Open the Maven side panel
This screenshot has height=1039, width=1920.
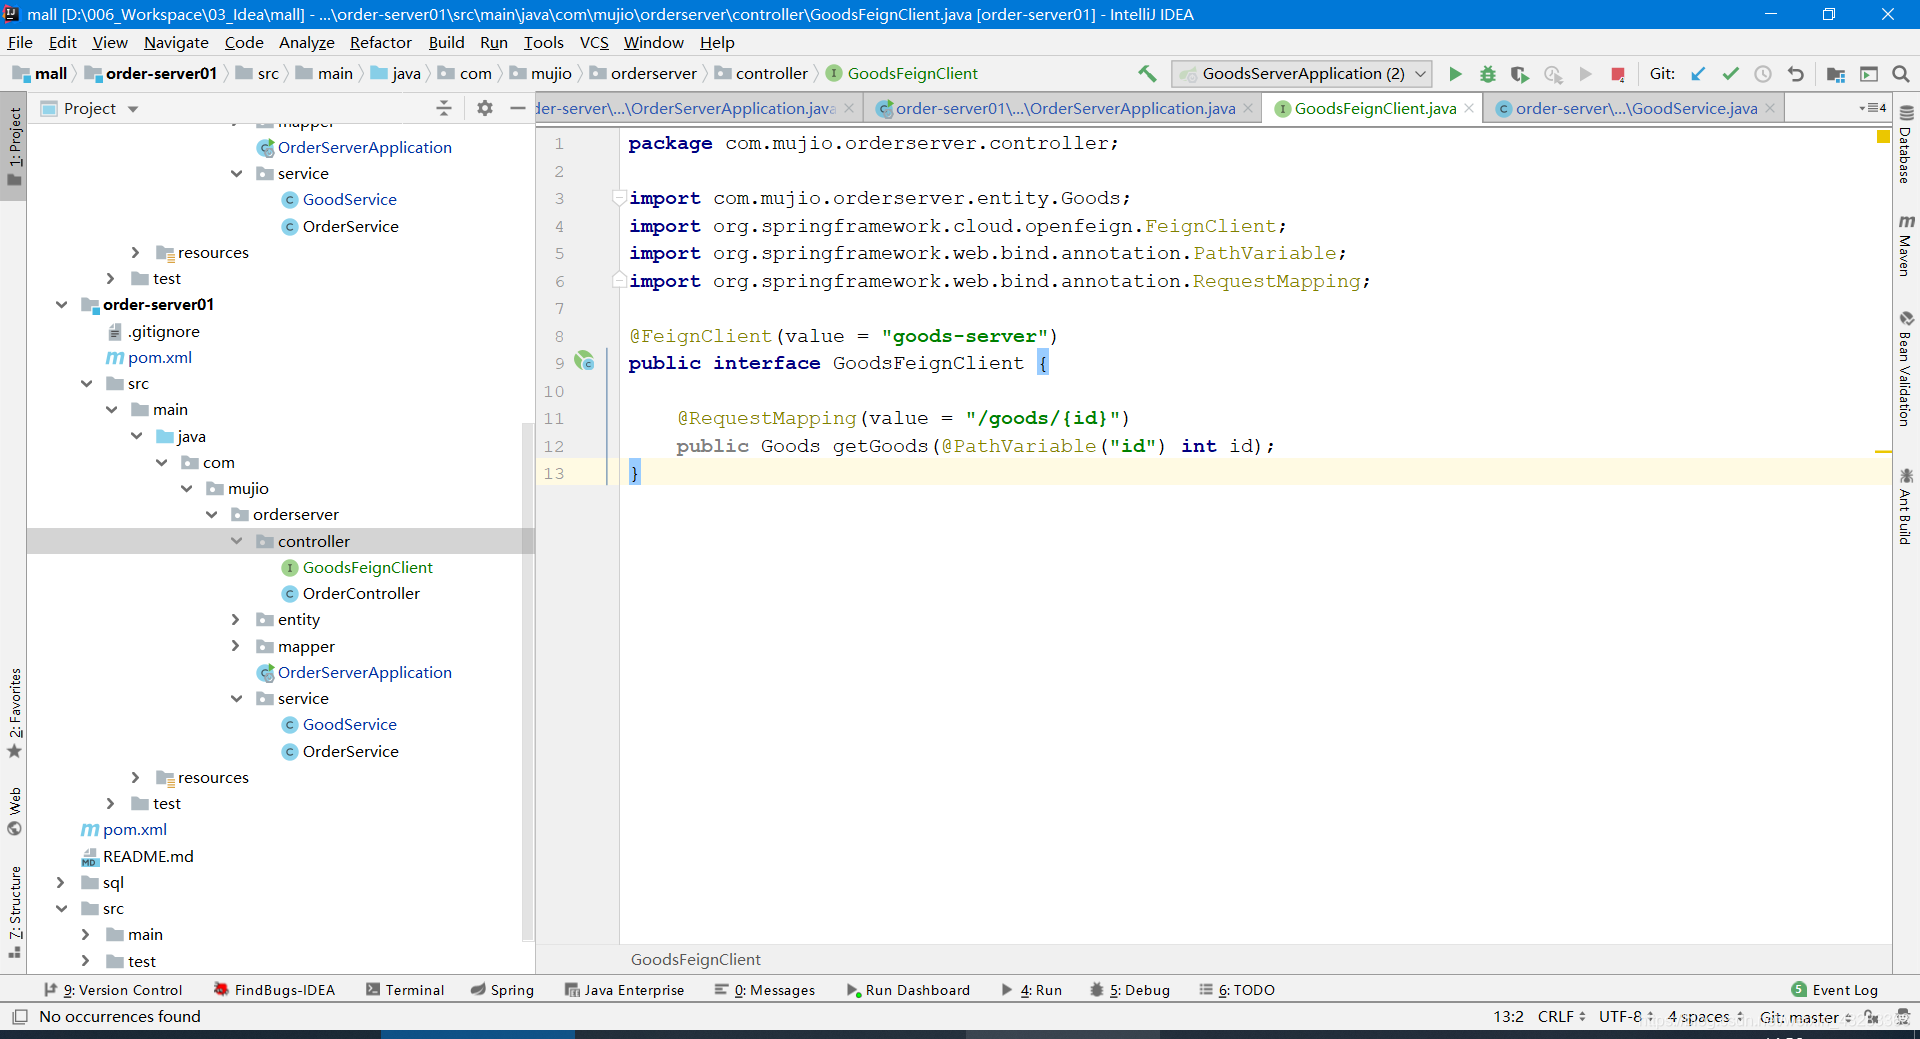(1906, 245)
